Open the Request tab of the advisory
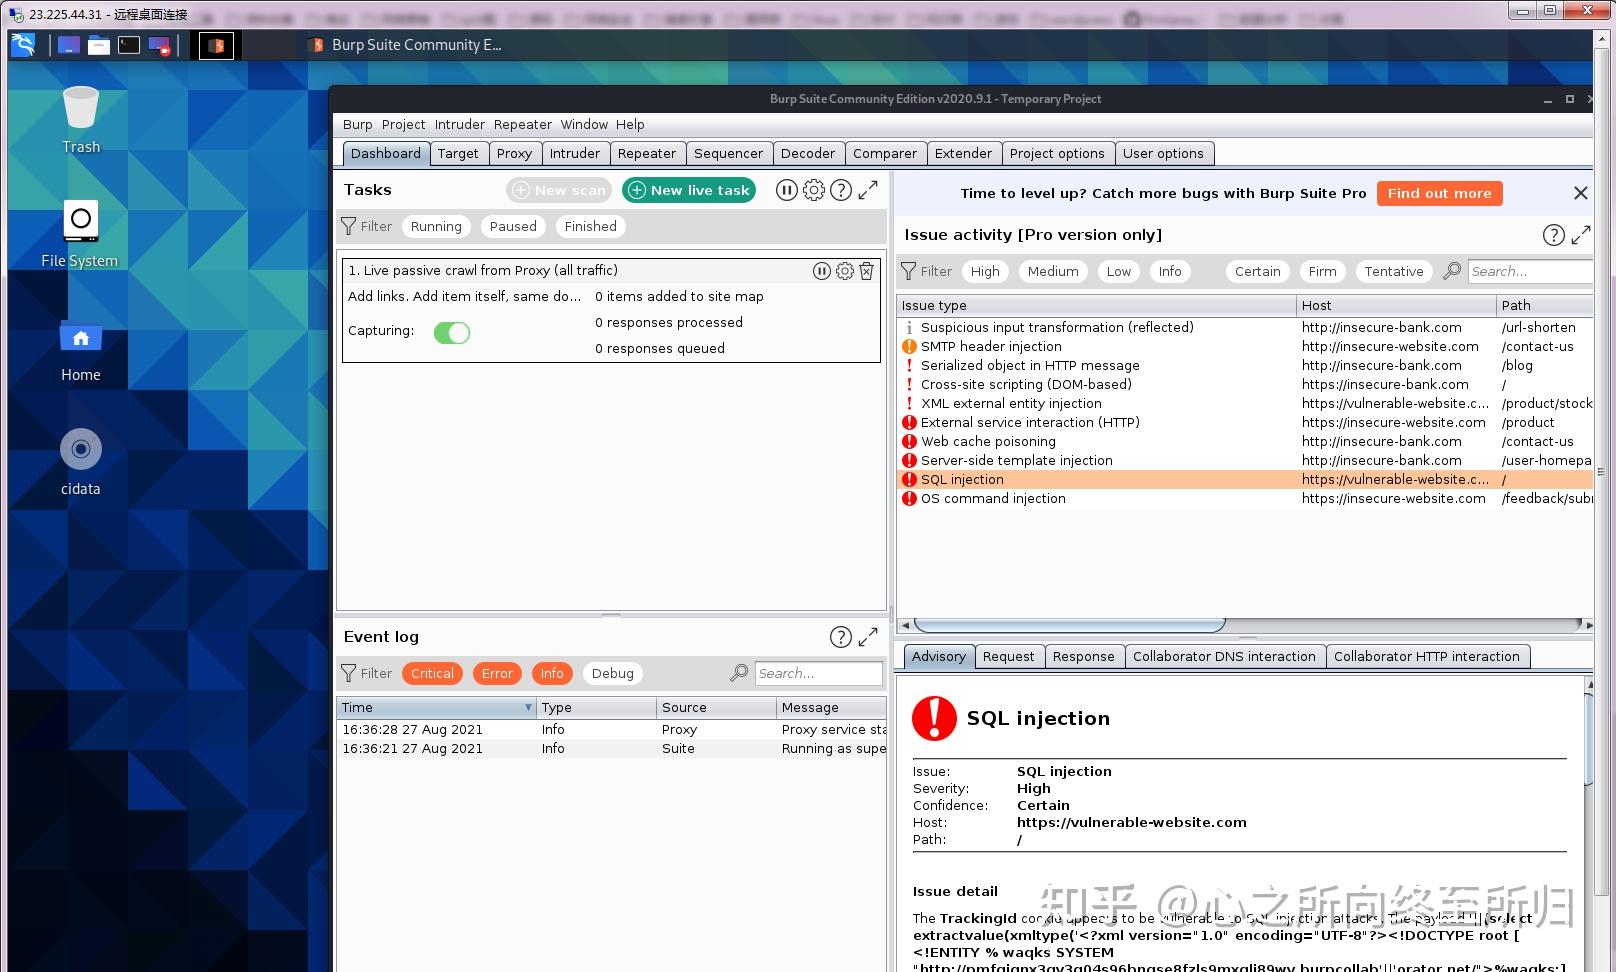Viewport: 1616px width, 972px height. pos(1008,657)
